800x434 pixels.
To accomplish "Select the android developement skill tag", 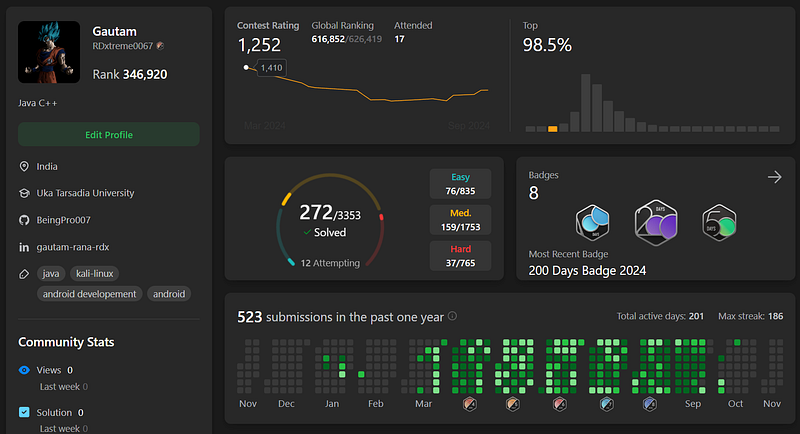I will [x=89, y=294].
